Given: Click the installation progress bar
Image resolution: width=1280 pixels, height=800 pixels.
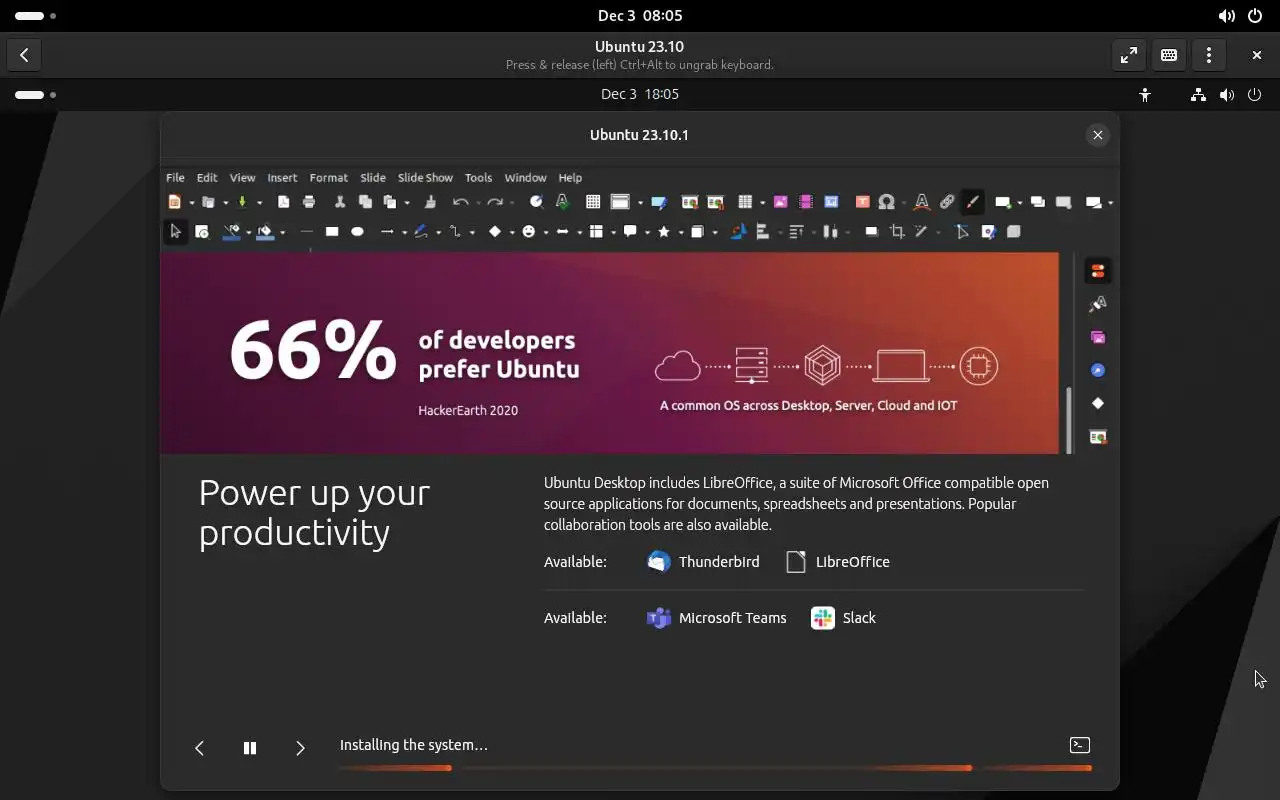Looking at the screenshot, I should pos(715,768).
